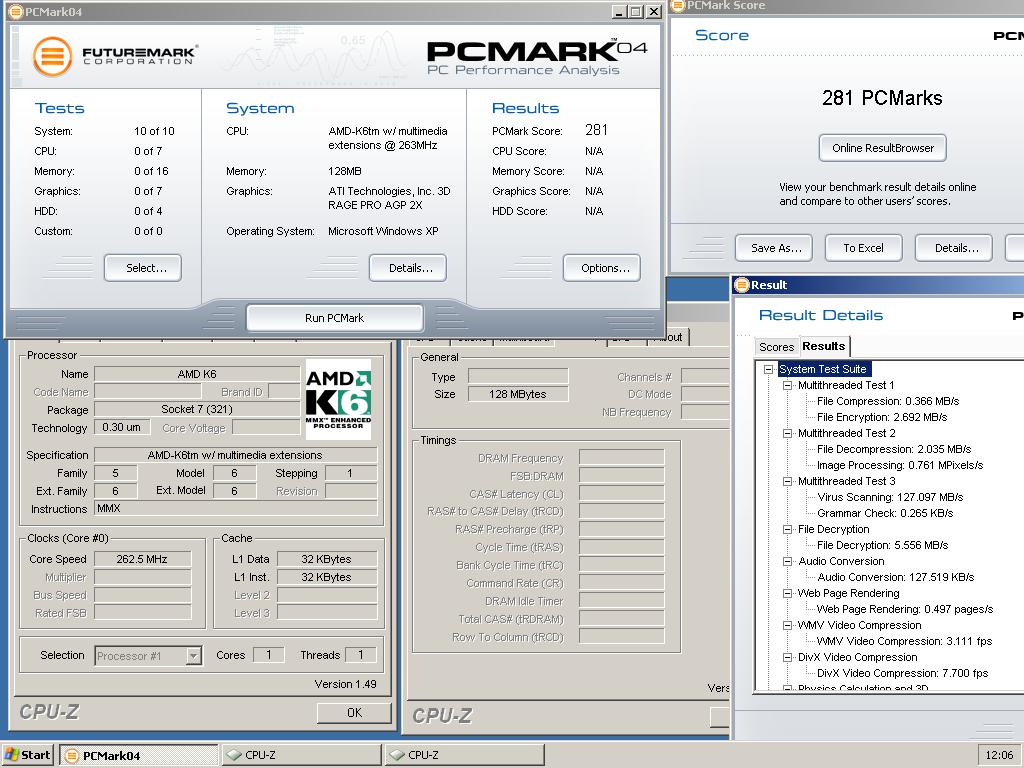Open Details... in the Score window
Viewport: 1024px width, 768px height.
[954, 248]
